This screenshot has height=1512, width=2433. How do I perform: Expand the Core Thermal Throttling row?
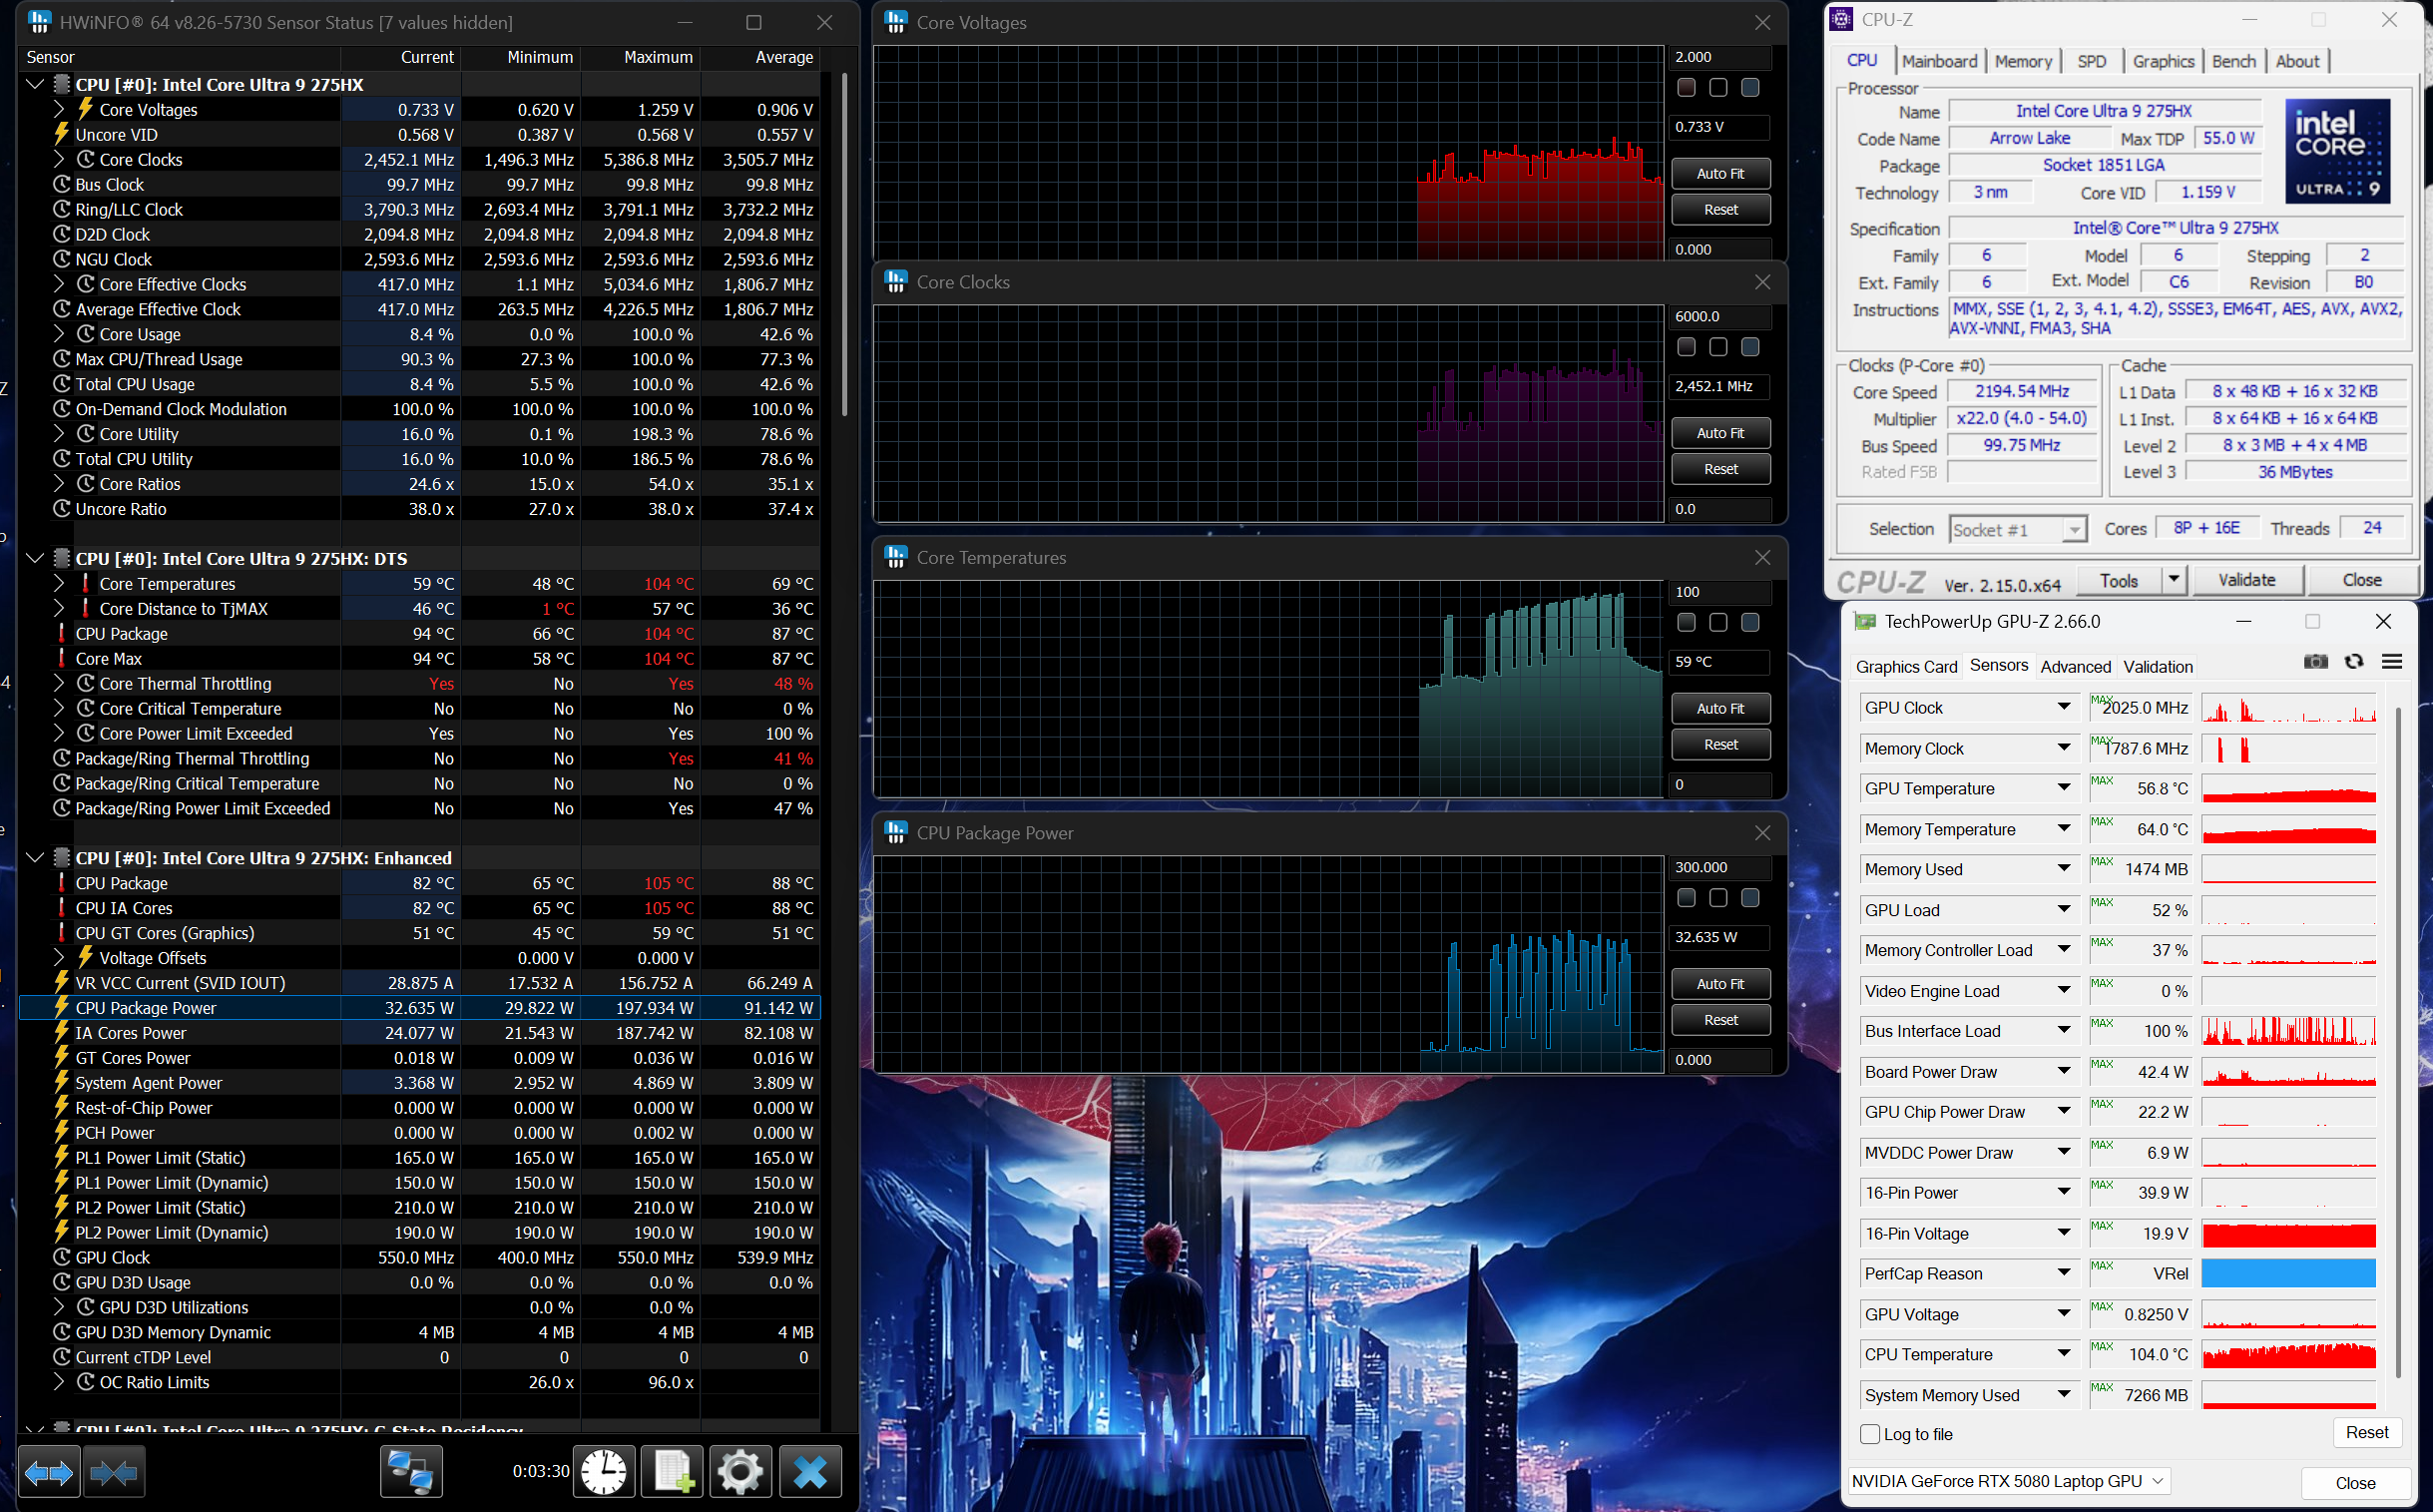[x=58, y=683]
